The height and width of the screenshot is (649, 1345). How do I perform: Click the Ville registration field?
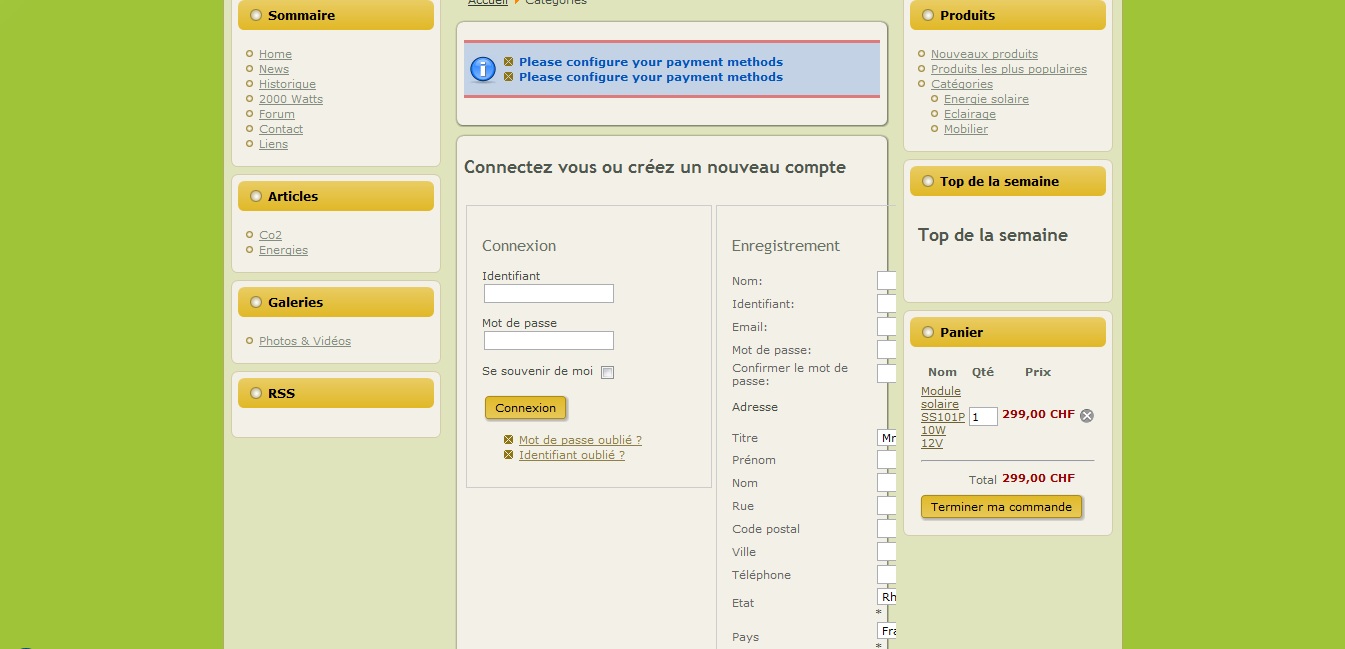pyautogui.click(x=886, y=552)
